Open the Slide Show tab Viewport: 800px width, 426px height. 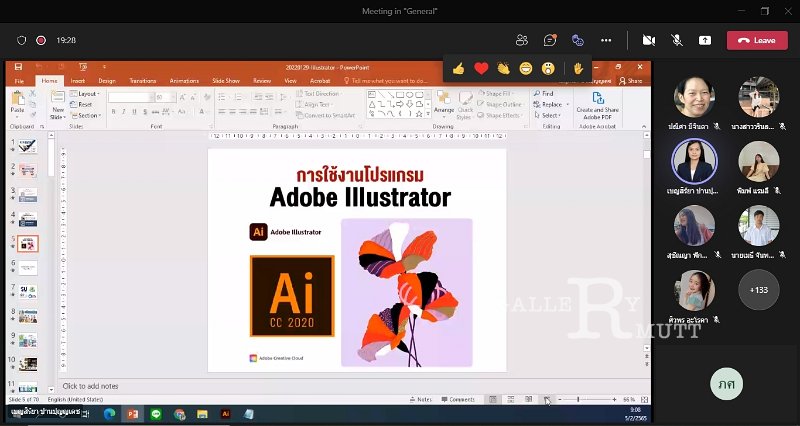[226, 80]
